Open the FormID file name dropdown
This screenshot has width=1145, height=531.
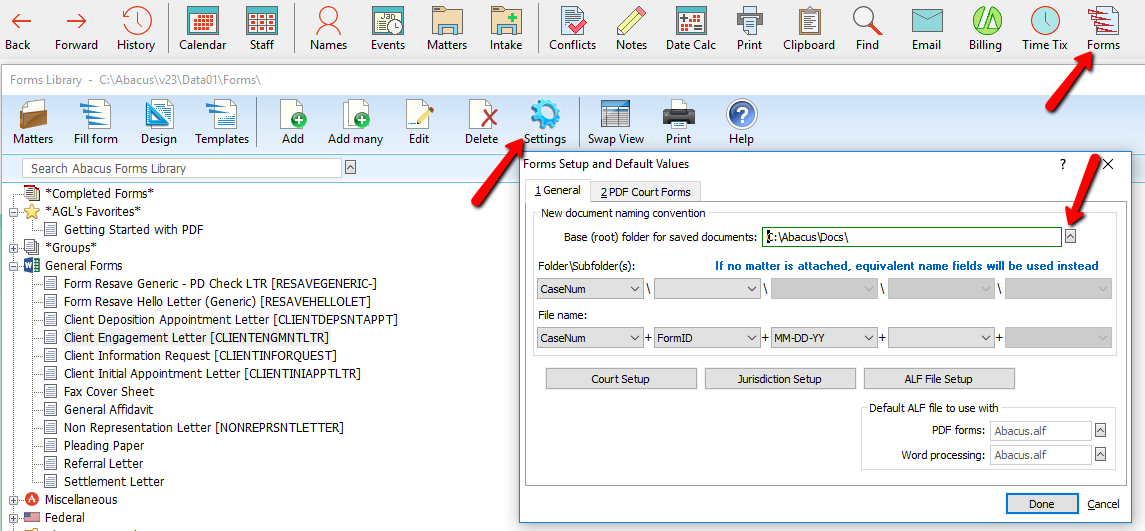(x=707, y=338)
